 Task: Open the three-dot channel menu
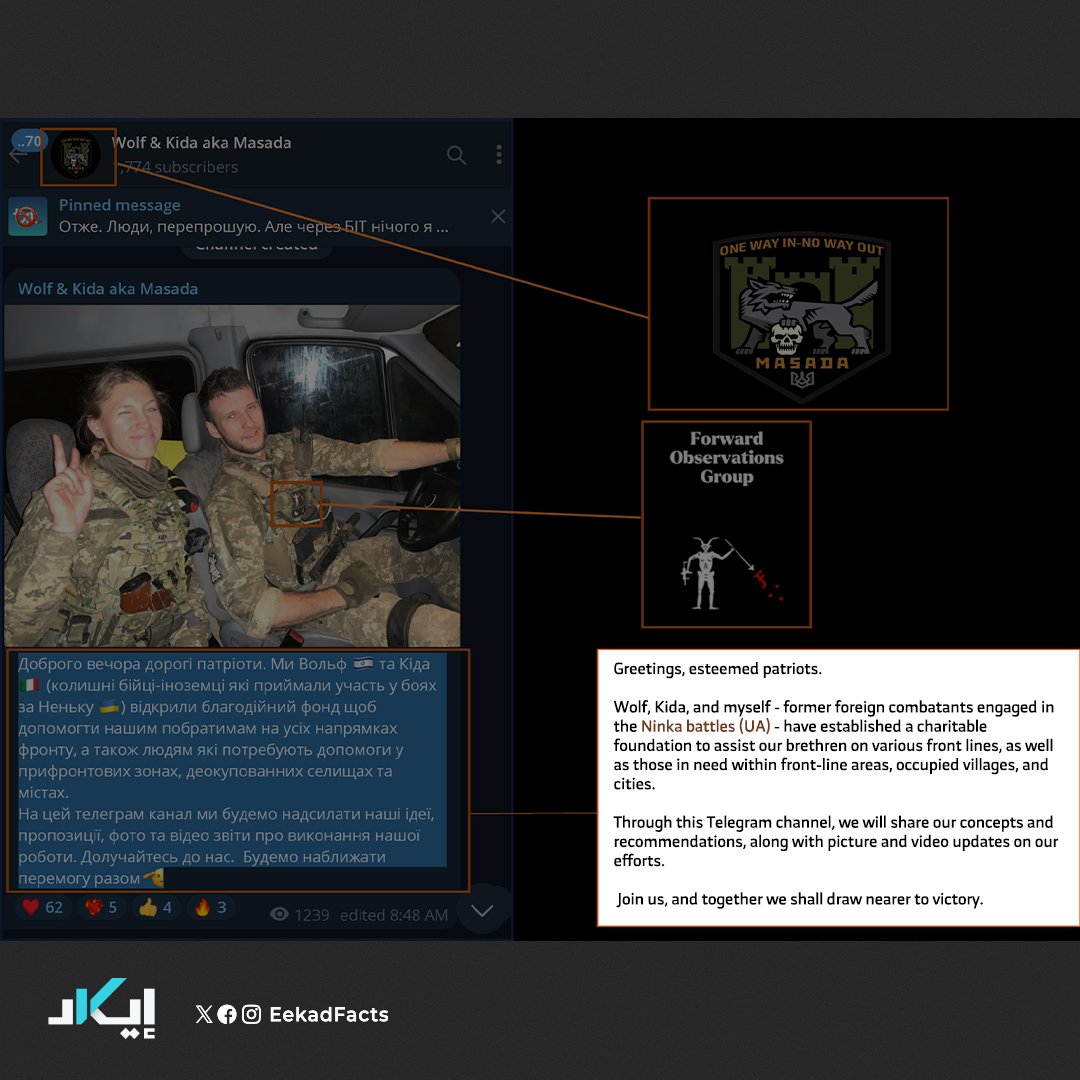tap(499, 154)
